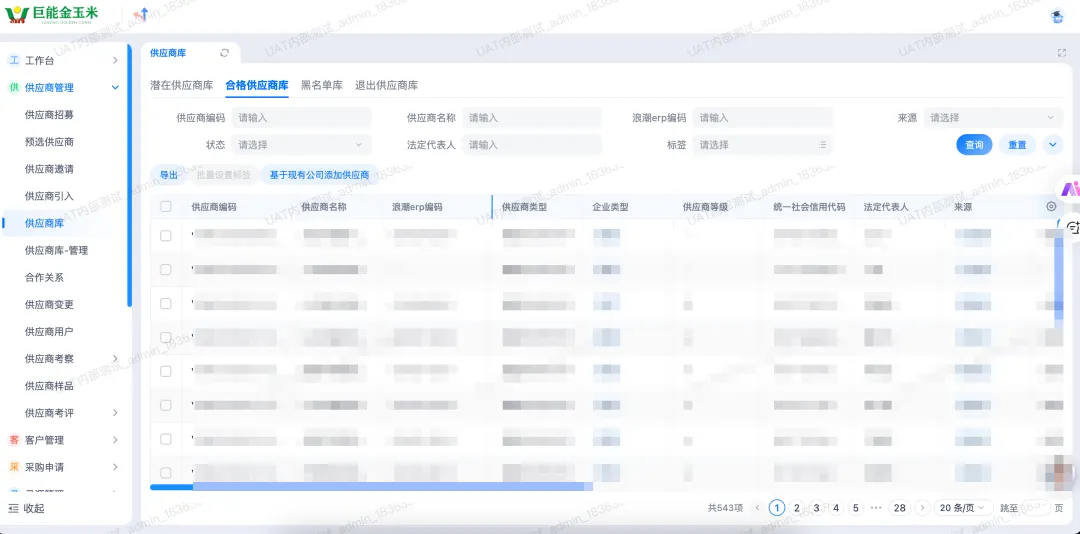Click 基于现有公司添加供应商 button
Image resolution: width=1080 pixels, height=534 pixels.
320,175
